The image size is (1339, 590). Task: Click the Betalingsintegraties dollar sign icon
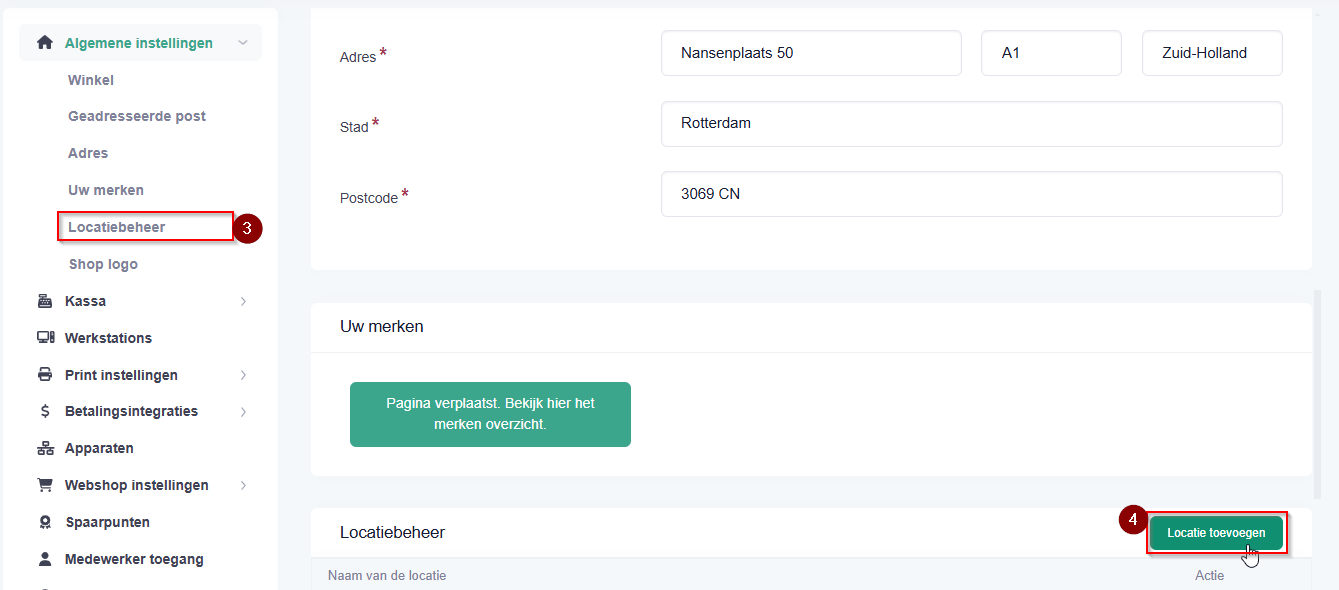[45, 411]
